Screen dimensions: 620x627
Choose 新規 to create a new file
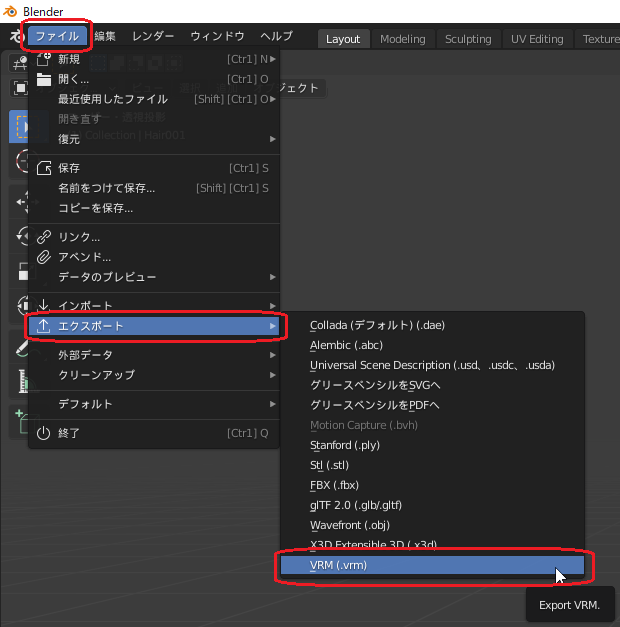coord(154,59)
